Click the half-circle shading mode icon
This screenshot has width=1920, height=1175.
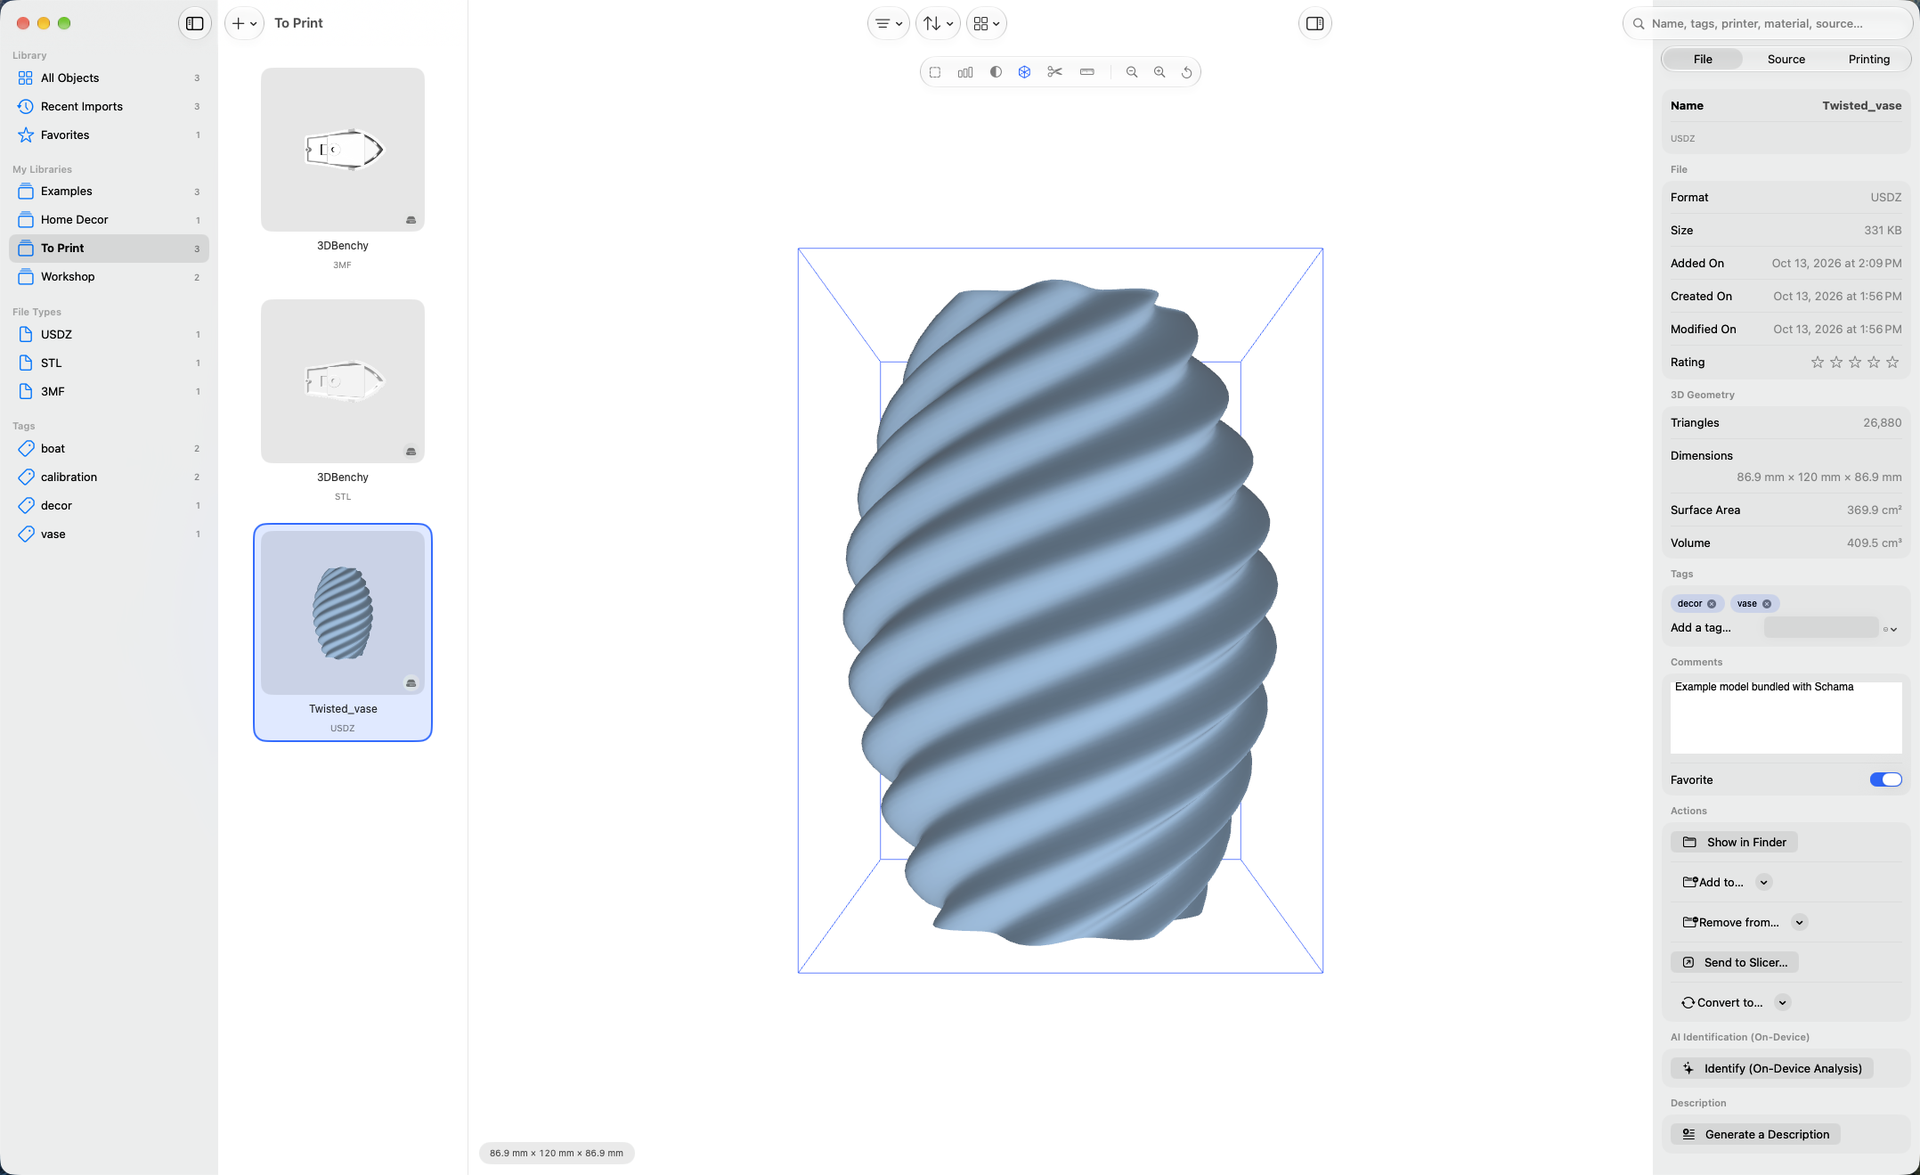tap(995, 72)
